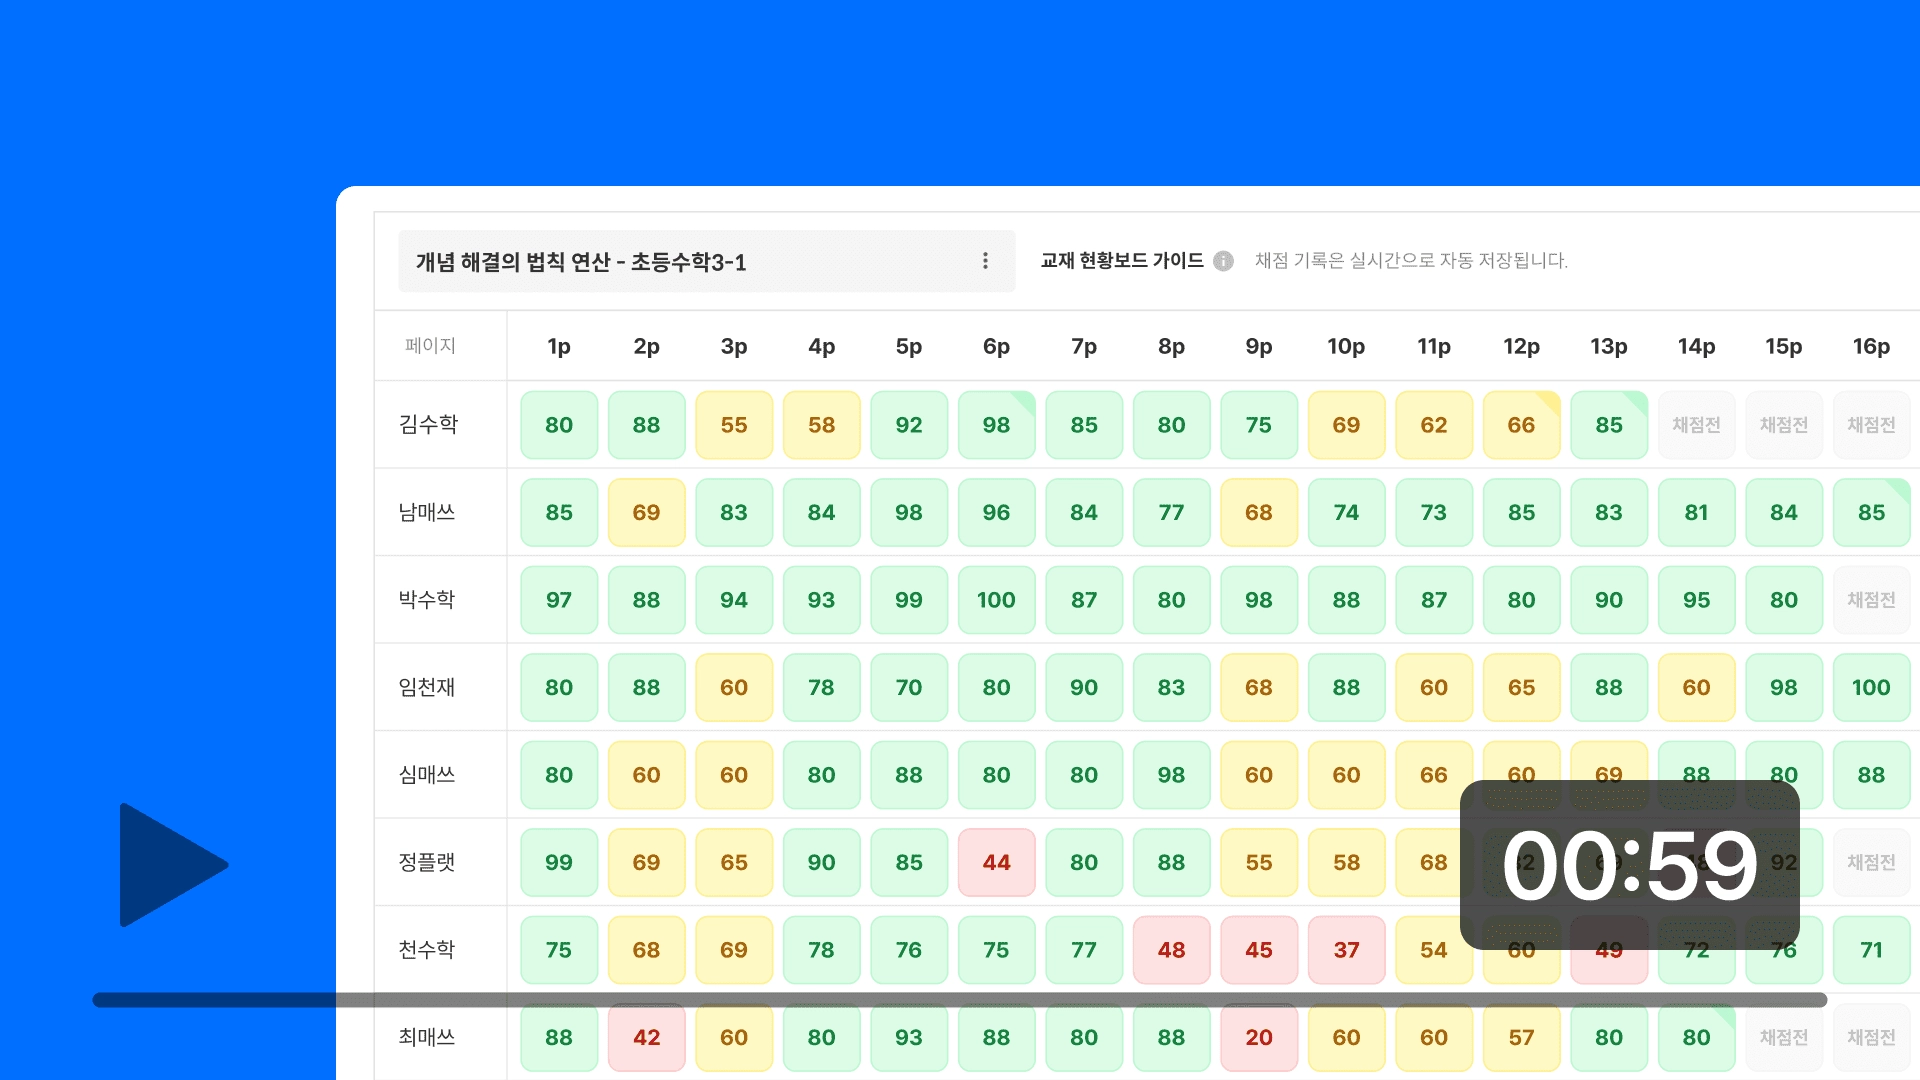Select the student row label 남매쓰
Viewport: 1920px width, 1080px height.
[x=427, y=512]
